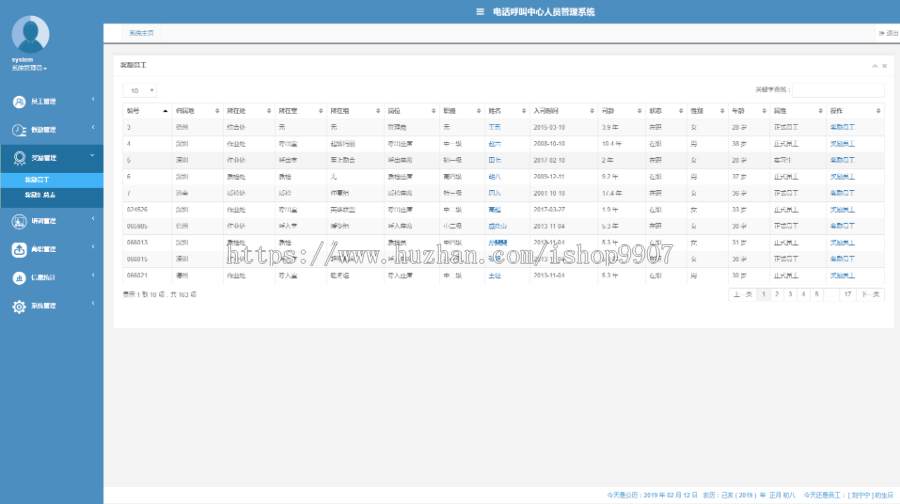Image resolution: width=900 pixels, height=504 pixels.
Task: Click the reward action link in row 066013
Action: coord(842,243)
